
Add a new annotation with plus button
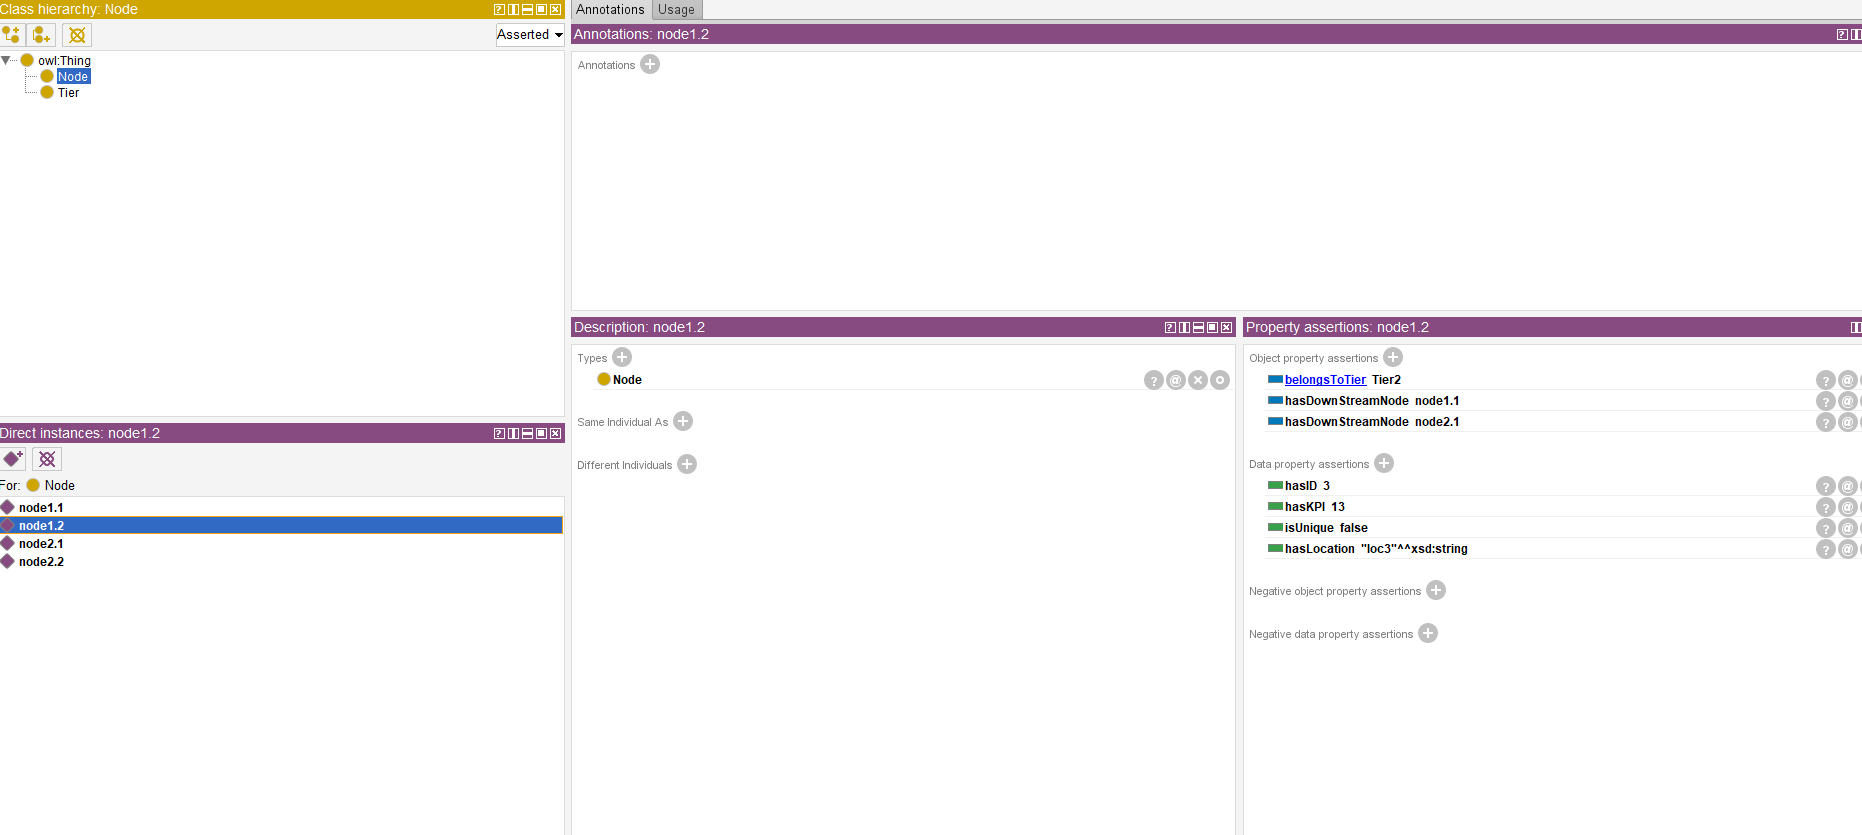coord(650,65)
